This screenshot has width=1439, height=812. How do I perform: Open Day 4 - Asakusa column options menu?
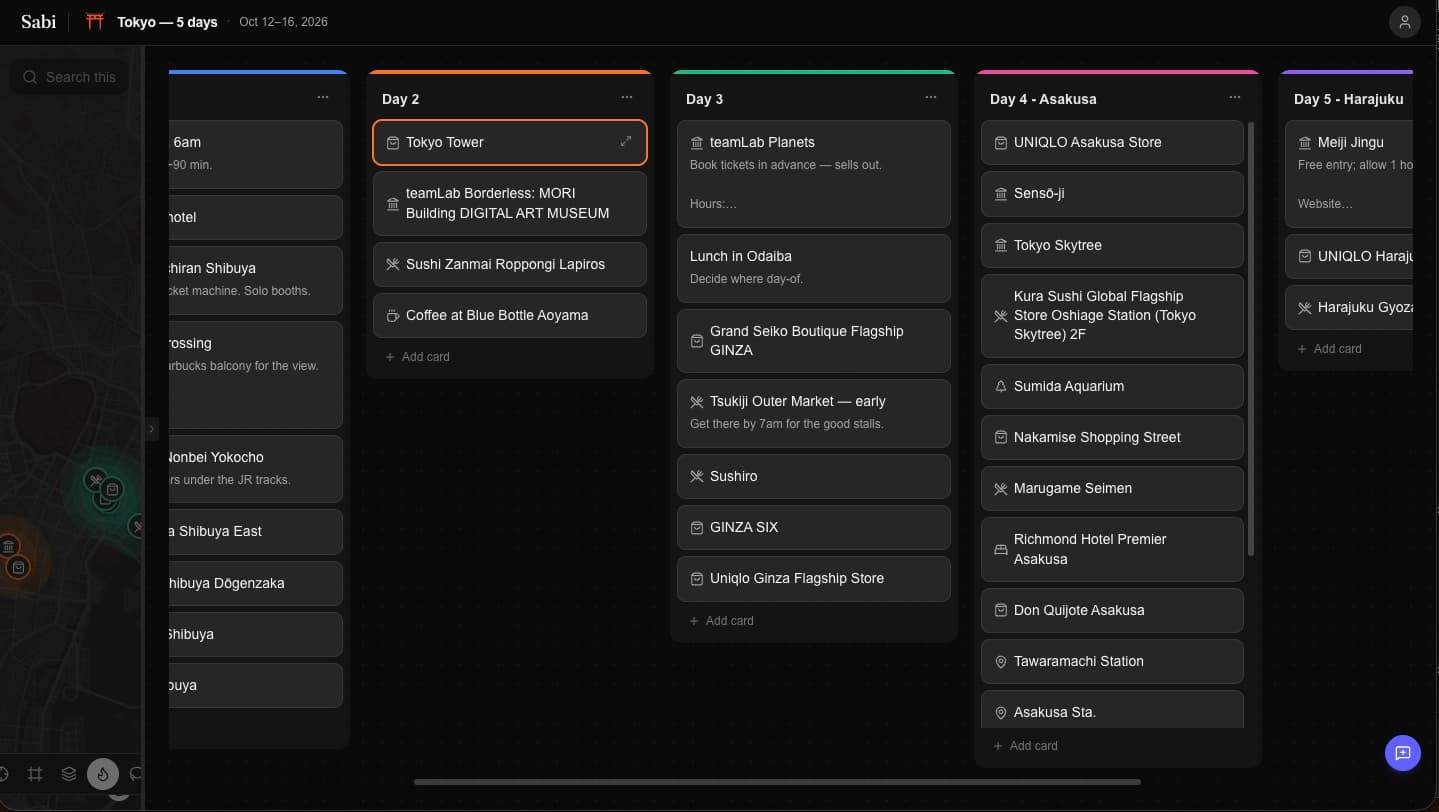1235,97
